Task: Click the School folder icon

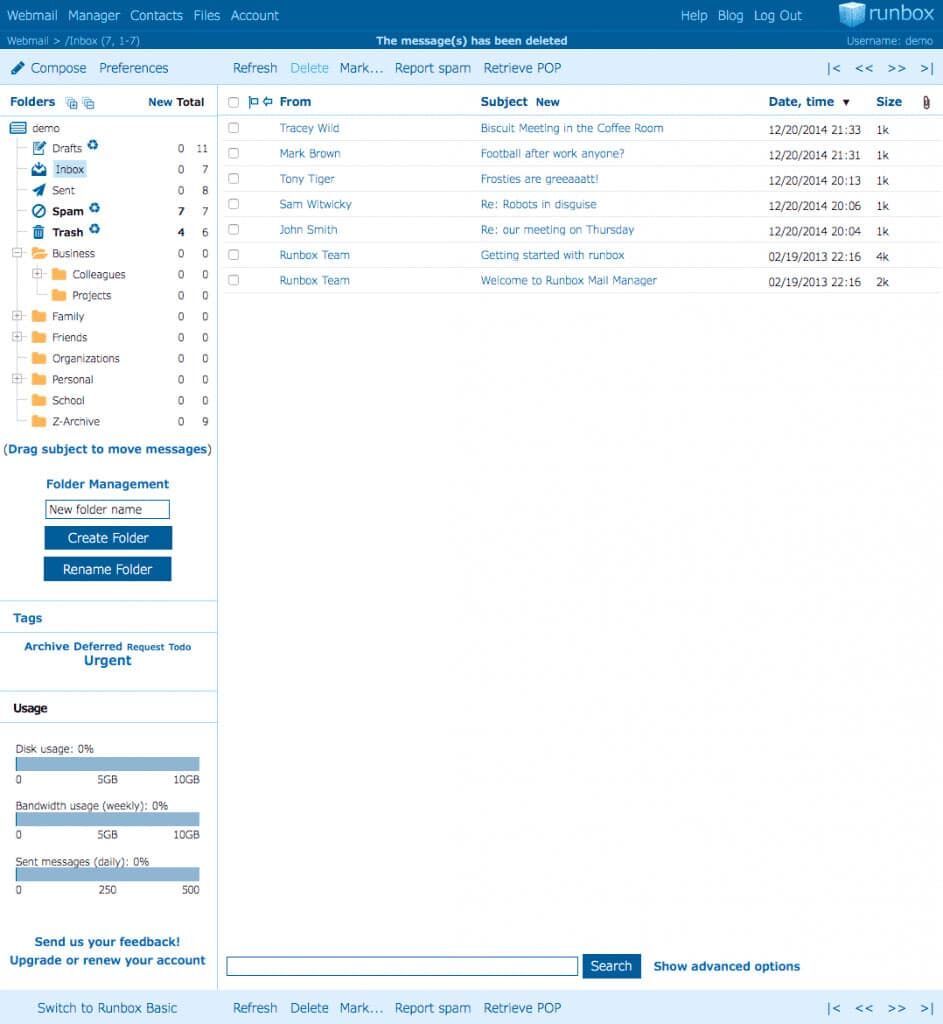Action: 39,400
